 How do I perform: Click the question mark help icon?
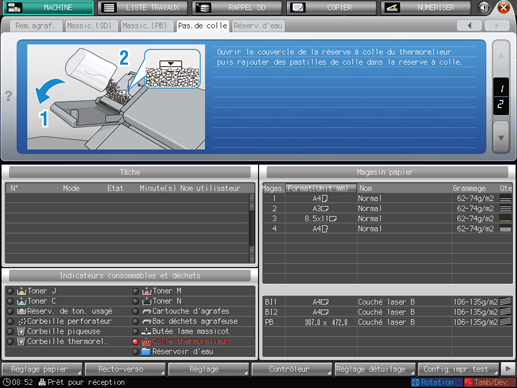(x=8, y=96)
